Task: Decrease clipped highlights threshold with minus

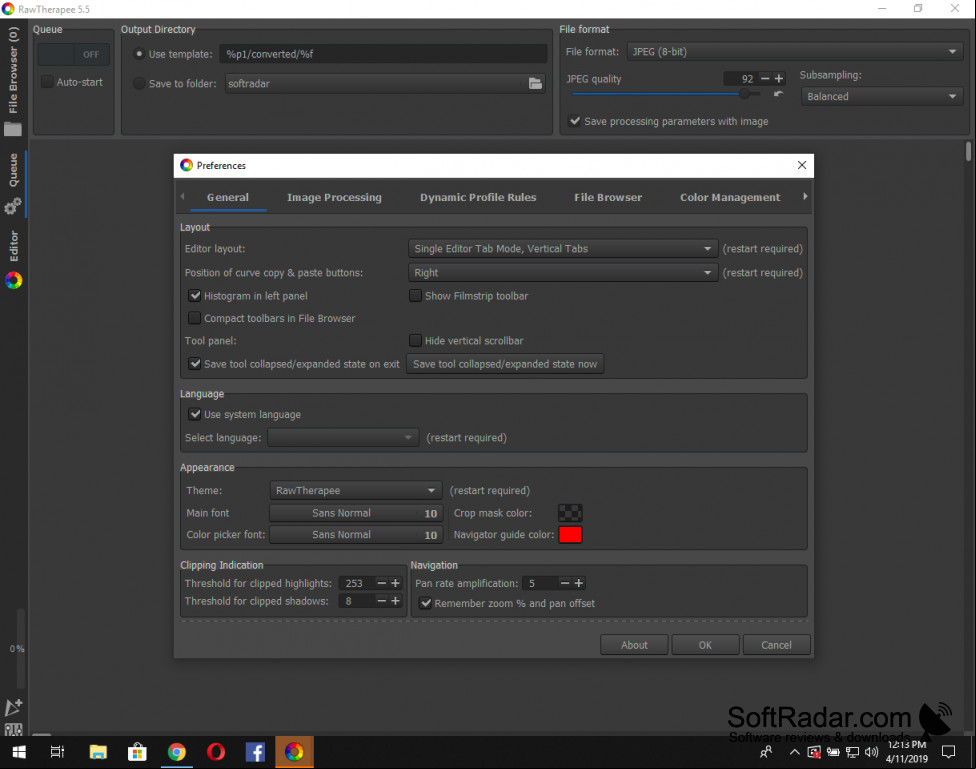Action: click(x=382, y=583)
